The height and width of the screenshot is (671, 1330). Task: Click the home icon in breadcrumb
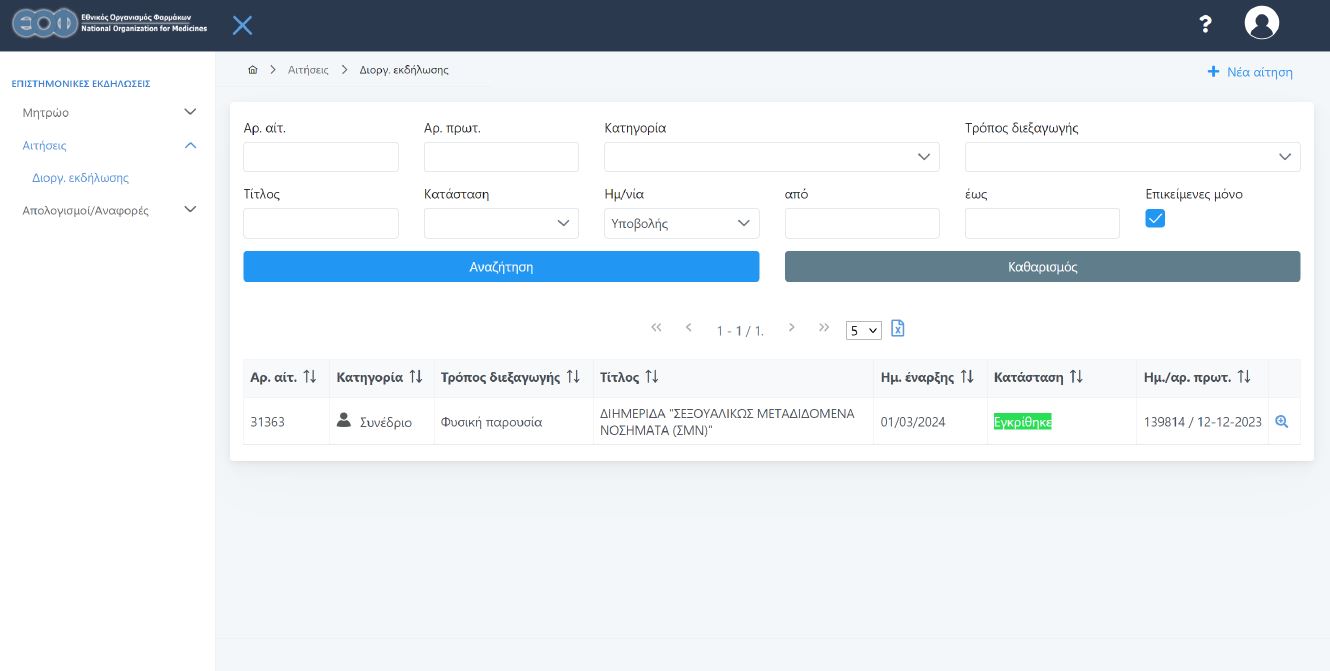(x=252, y=70)
